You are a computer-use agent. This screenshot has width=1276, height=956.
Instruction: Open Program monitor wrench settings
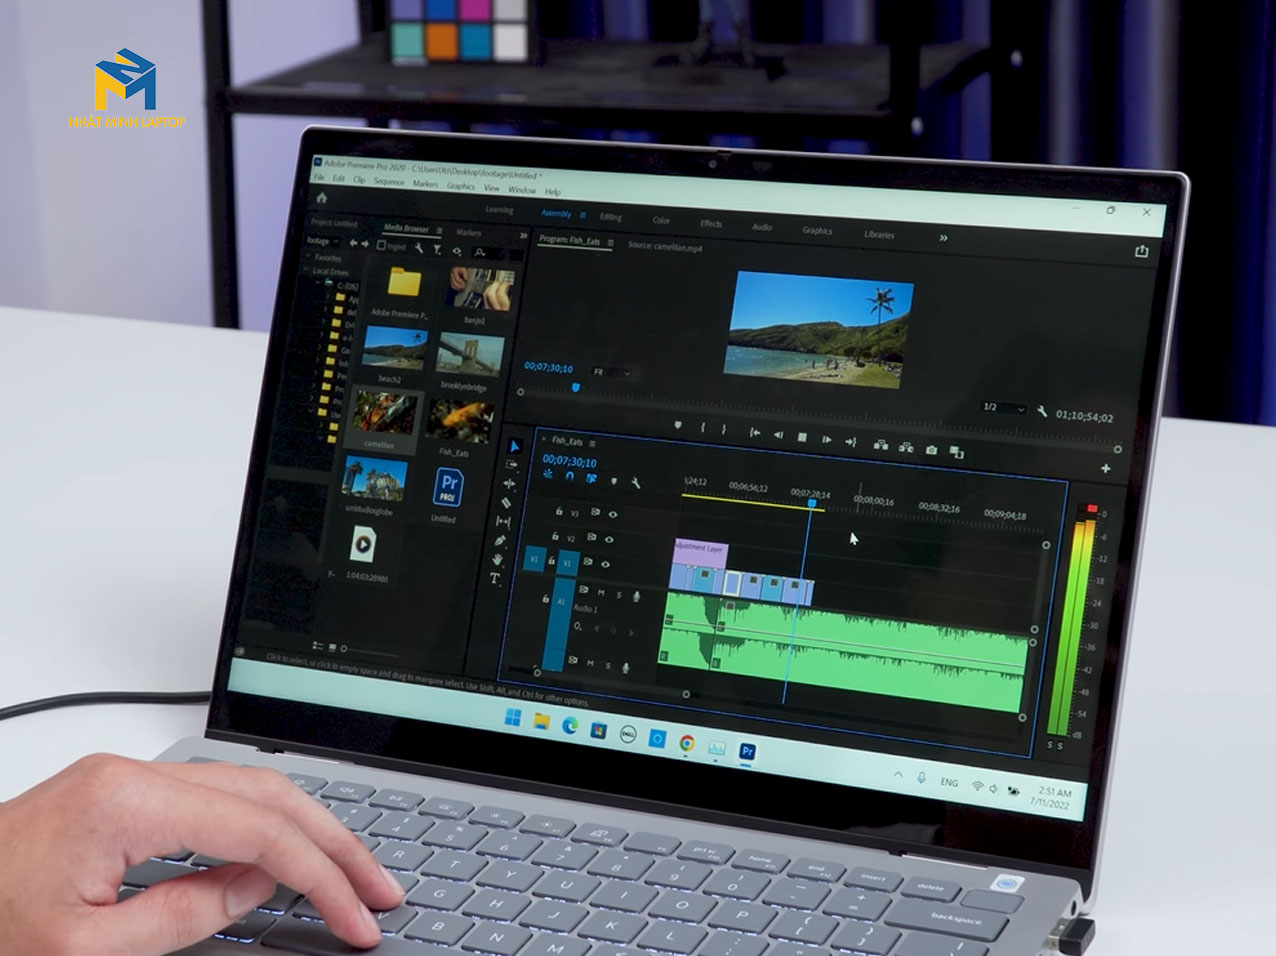coord(1042,412)
